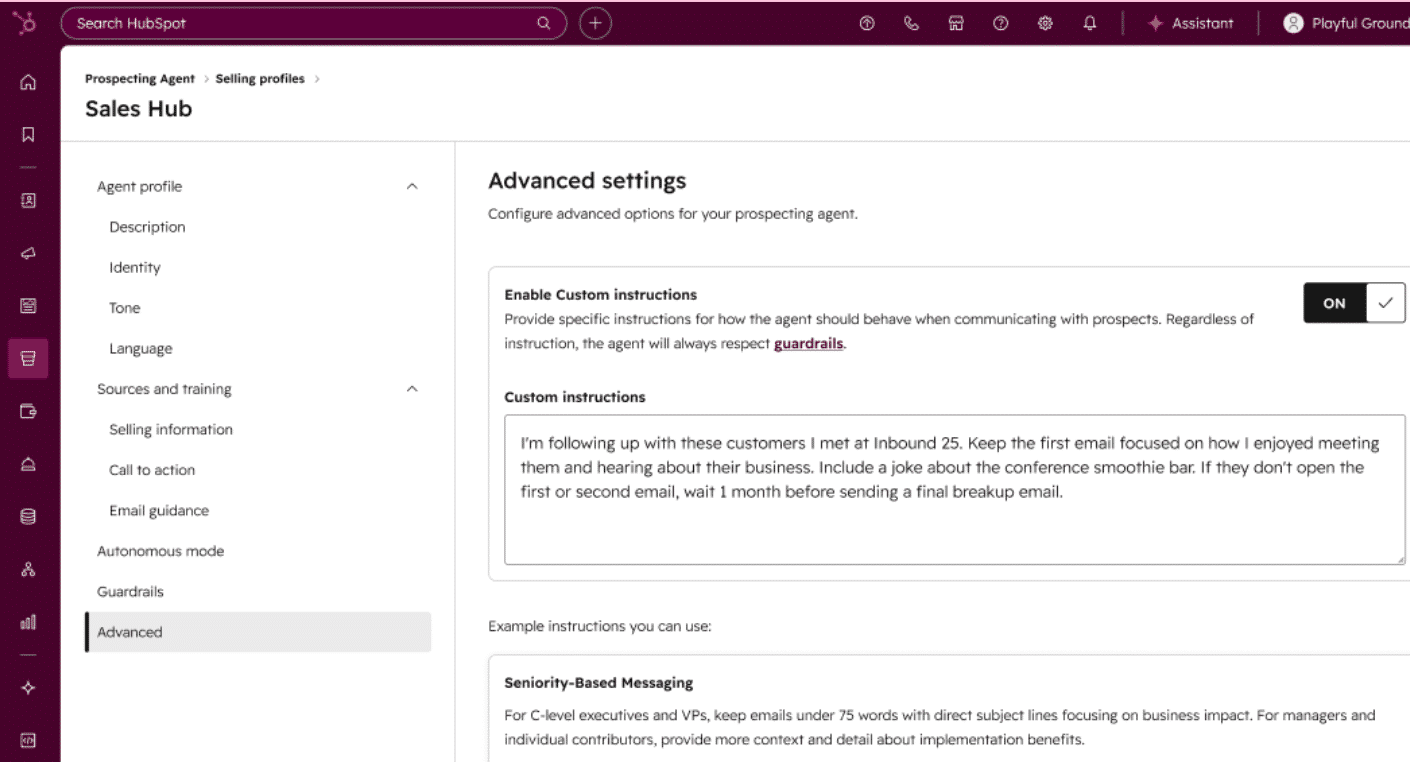Open the Notifications bell icon
Viewport: 1410px width, 762px height.
tap(1089, 23)
